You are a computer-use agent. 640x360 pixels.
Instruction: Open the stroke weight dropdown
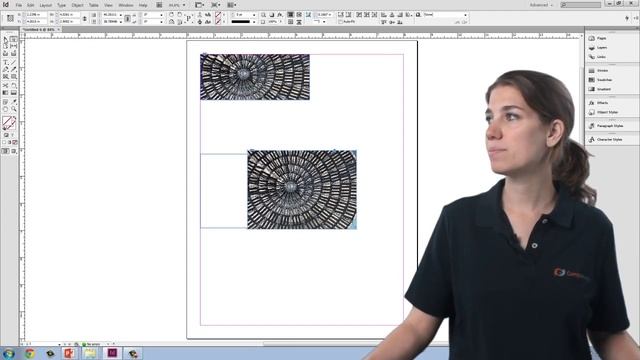pyautogui.click(x=254, y=15)
